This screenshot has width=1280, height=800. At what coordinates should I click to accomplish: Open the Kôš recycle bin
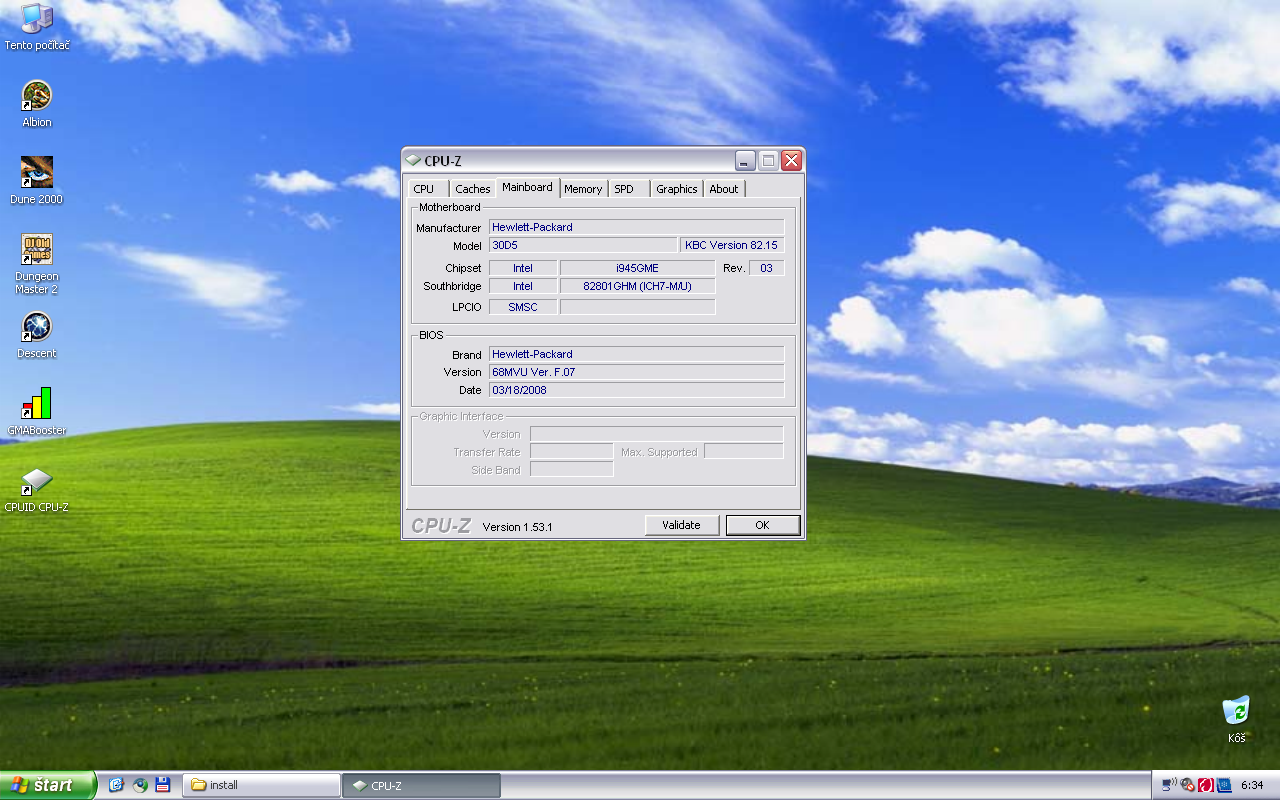(x=1237, y=720)
